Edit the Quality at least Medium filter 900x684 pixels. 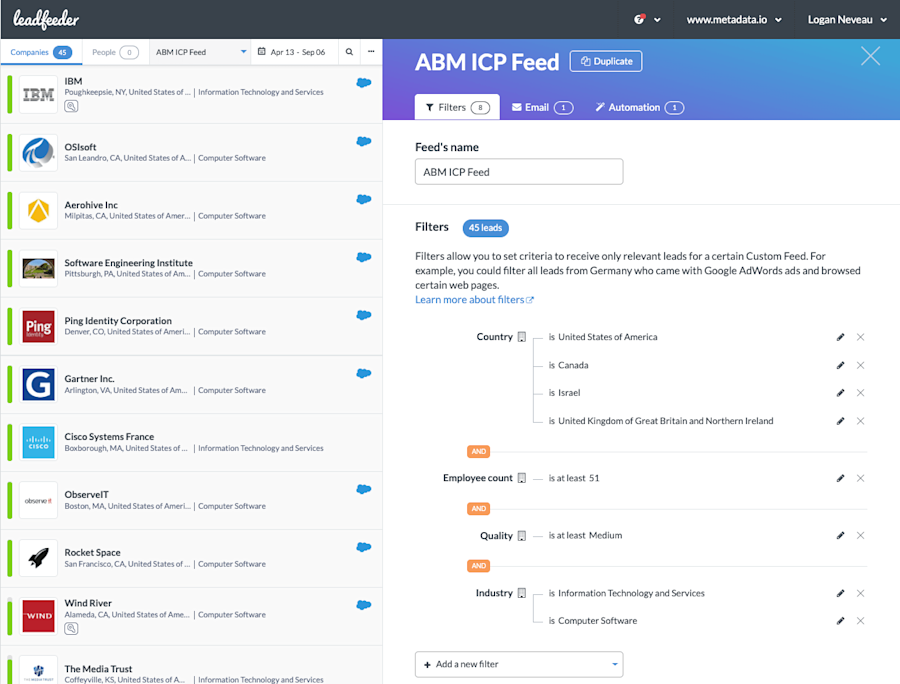click(840, 535)
